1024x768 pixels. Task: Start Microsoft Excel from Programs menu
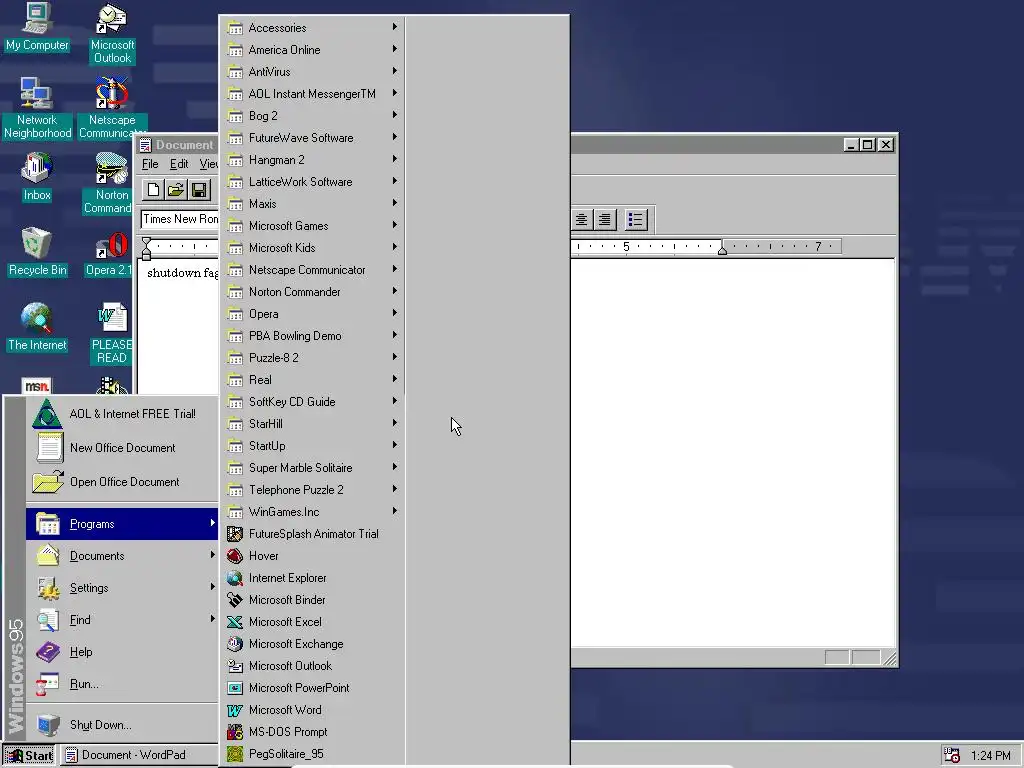pos(312,622)
